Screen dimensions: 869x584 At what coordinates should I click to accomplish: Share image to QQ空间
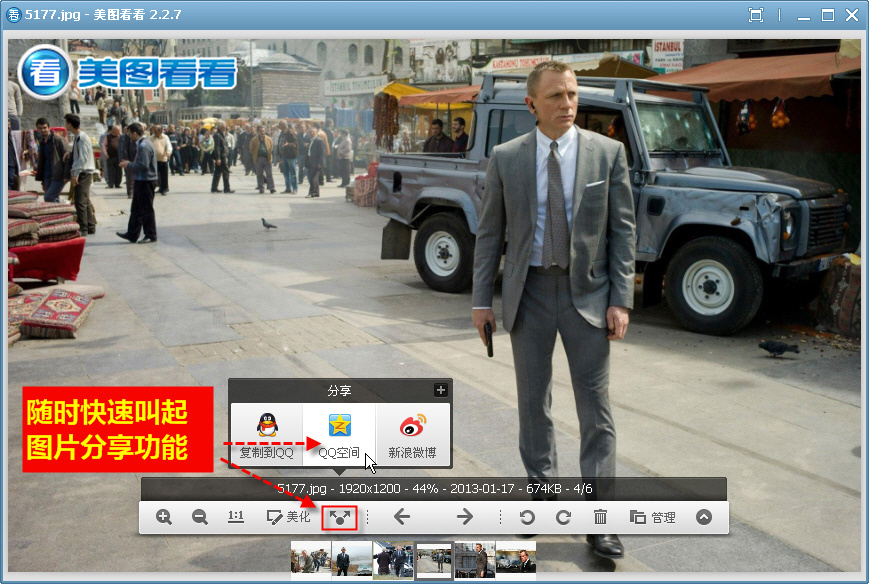(x=339, y=436)
